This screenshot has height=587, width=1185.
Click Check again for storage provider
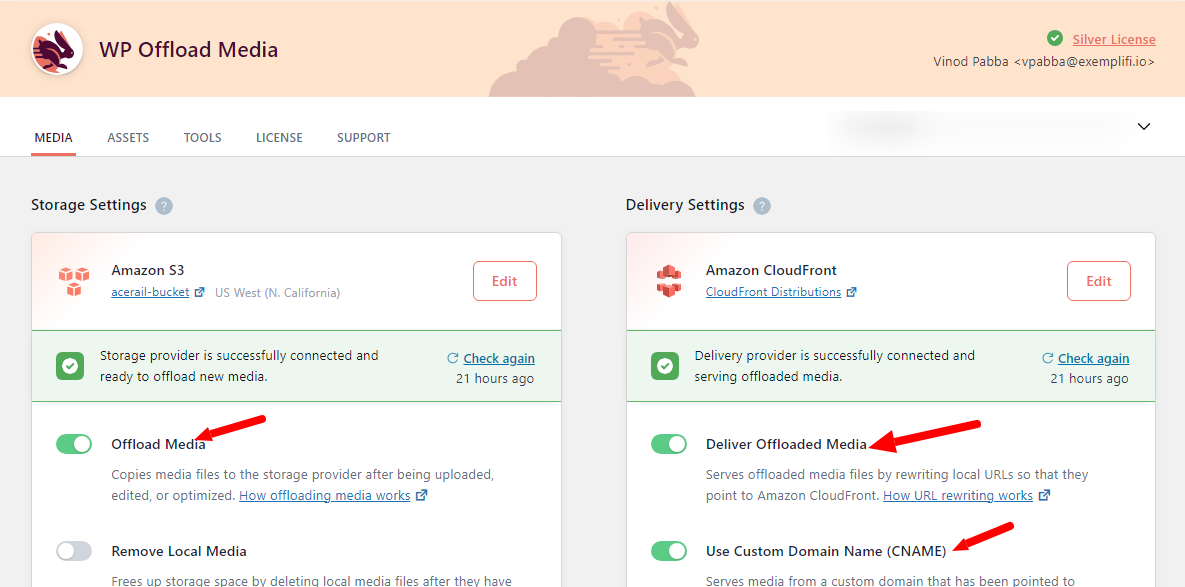click(x=499, y=358)
